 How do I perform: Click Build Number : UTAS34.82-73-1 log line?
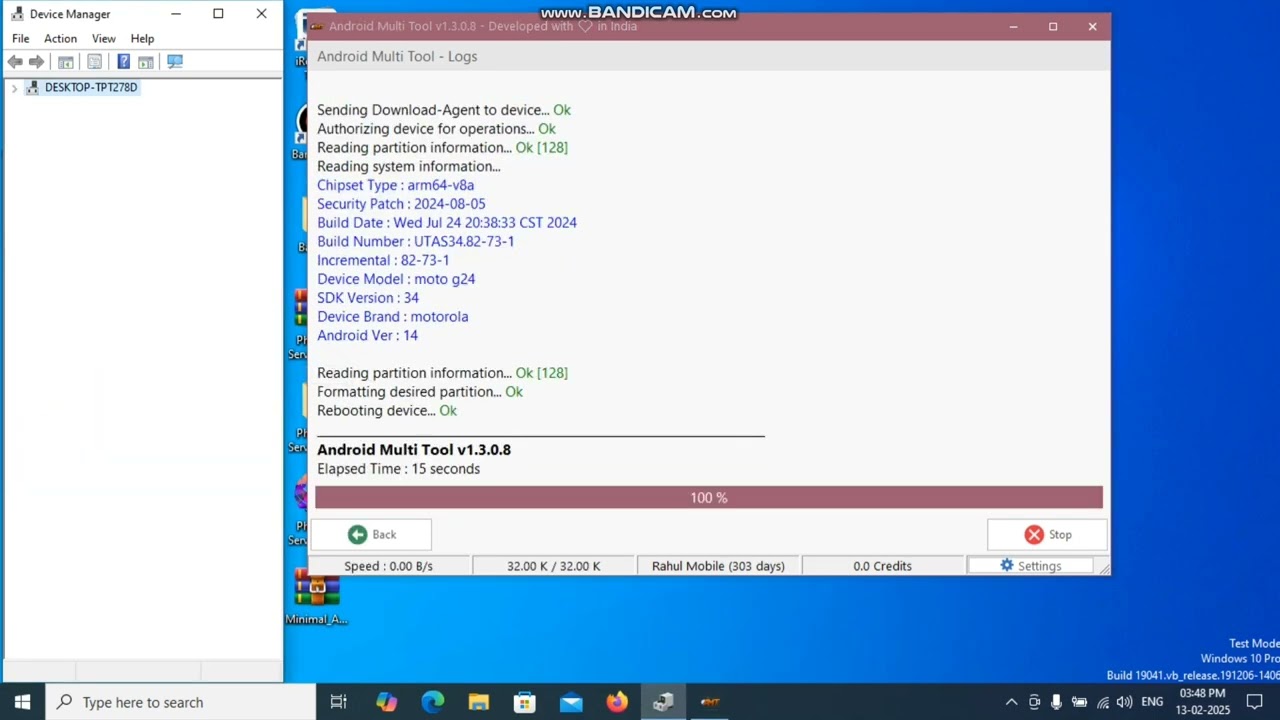(x=416, y=242)
